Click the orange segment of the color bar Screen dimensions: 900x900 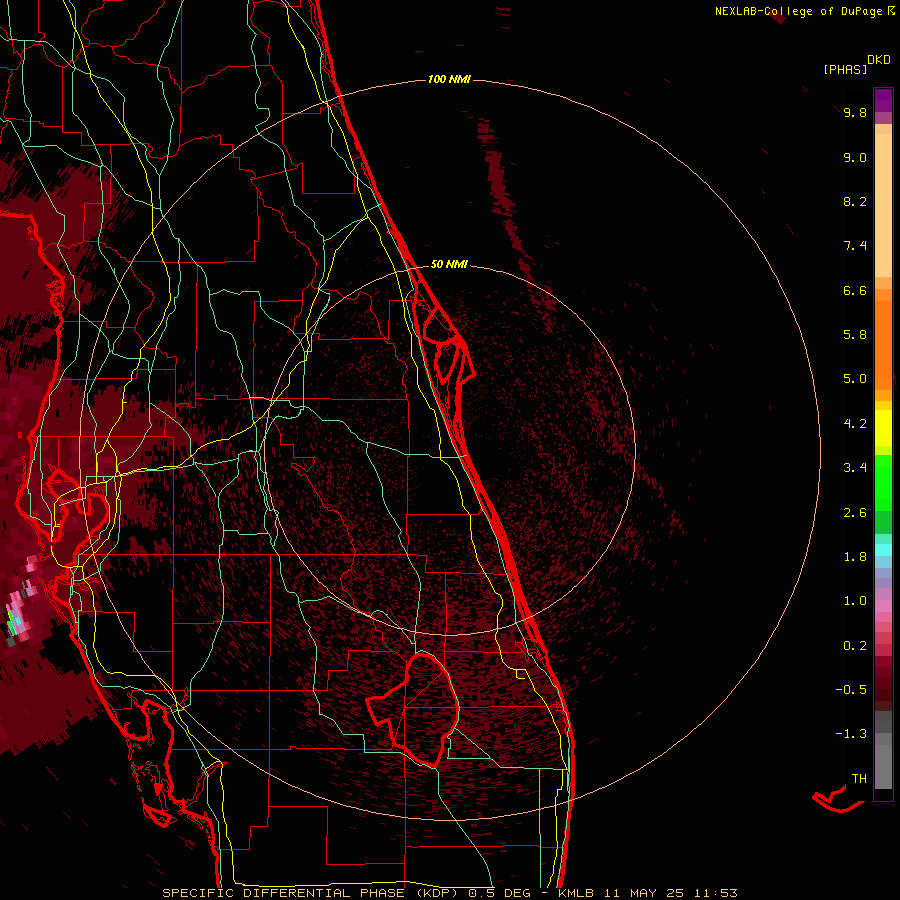883,344
